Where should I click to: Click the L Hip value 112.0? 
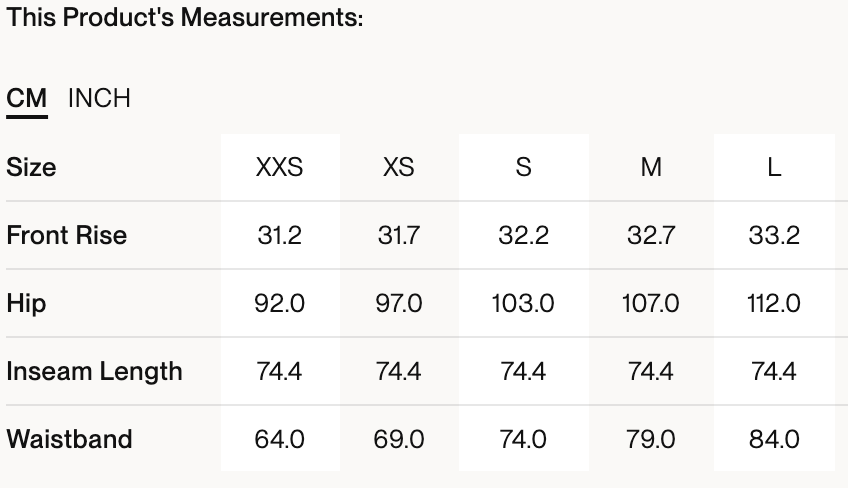tap(774, 303)
